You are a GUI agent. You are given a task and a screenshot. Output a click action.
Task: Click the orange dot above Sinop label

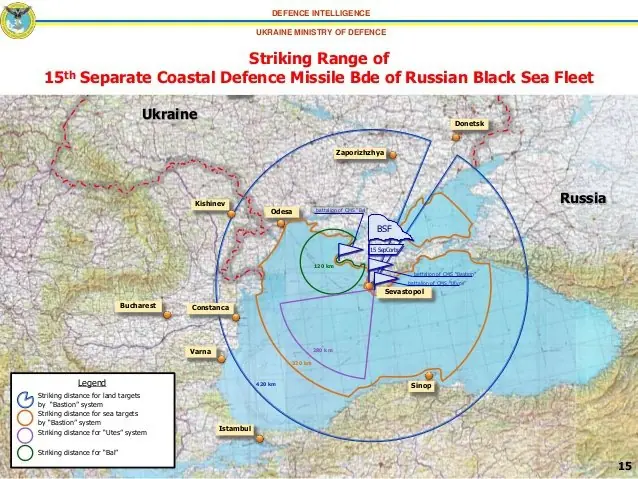click(429, 376)
